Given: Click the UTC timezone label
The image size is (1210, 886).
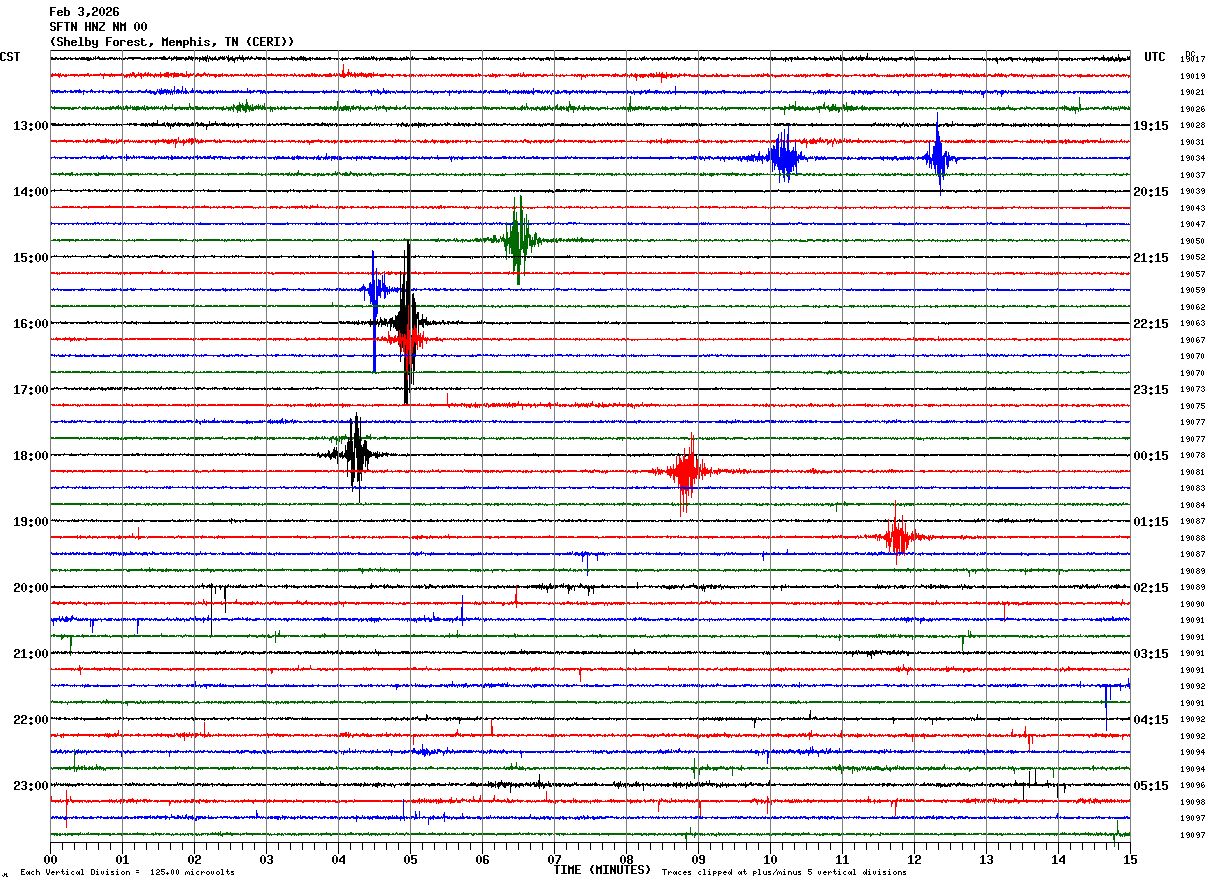Looking at the screenshot, I should click(x=1155, y=57).
